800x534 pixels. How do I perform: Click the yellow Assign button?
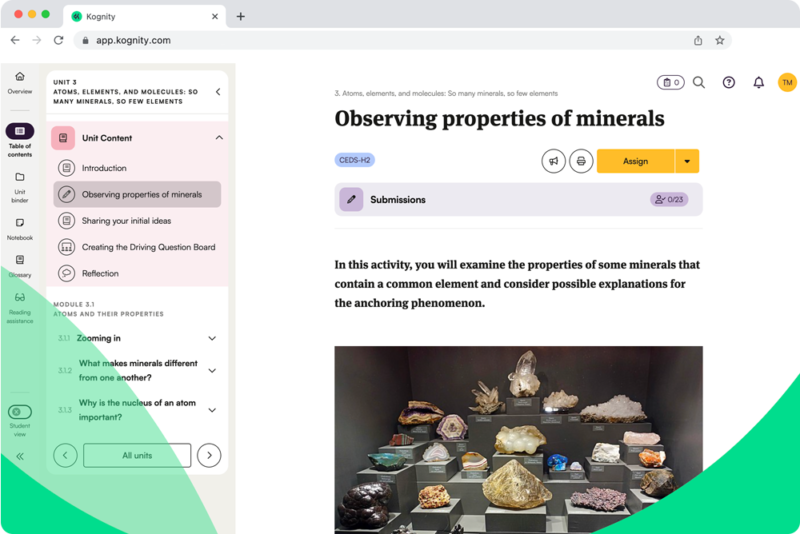pyautogui.click(x=635, y=161)
